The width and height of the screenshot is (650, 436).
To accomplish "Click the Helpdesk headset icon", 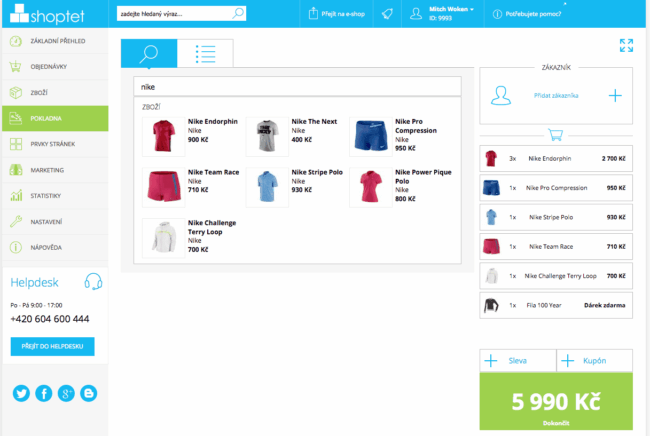I will point(93,282).
